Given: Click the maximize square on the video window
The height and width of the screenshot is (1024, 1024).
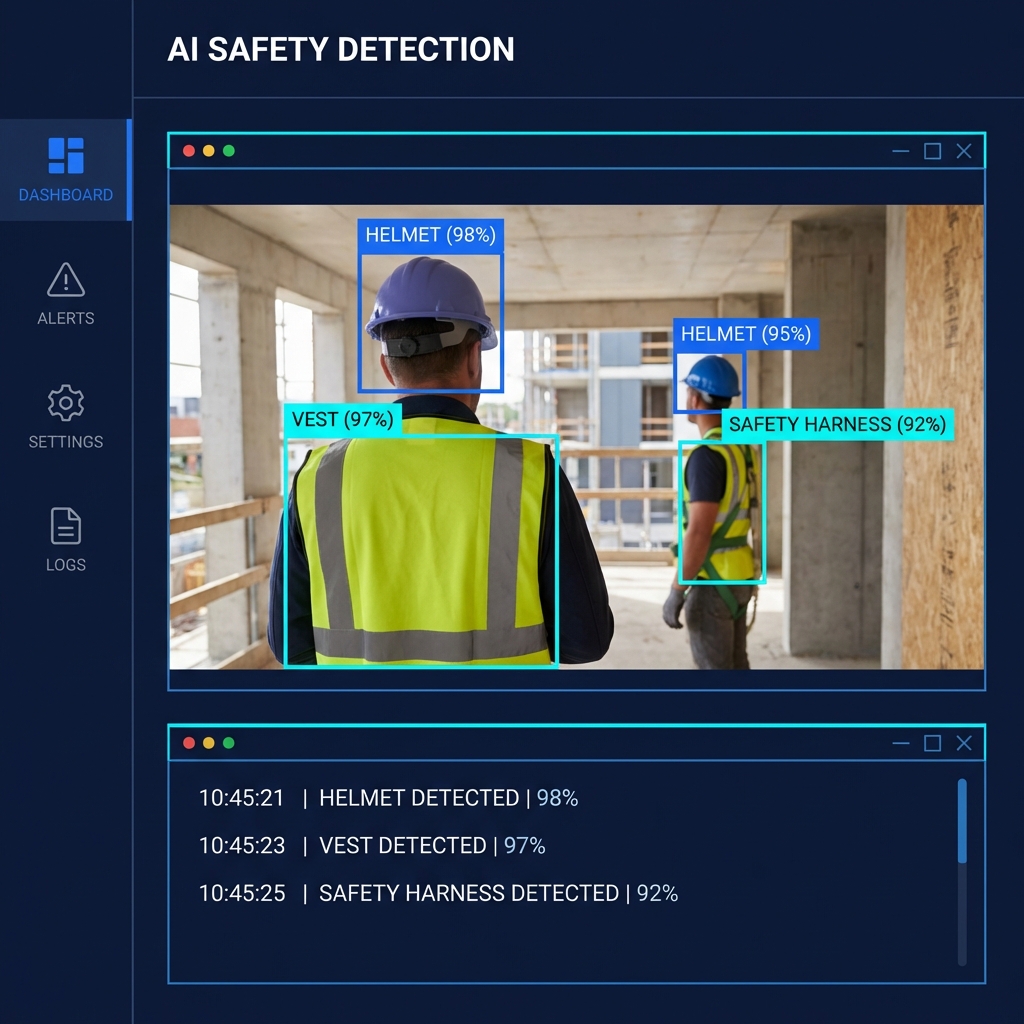Looking at the screenshot, I should click(x=932, y=151).
